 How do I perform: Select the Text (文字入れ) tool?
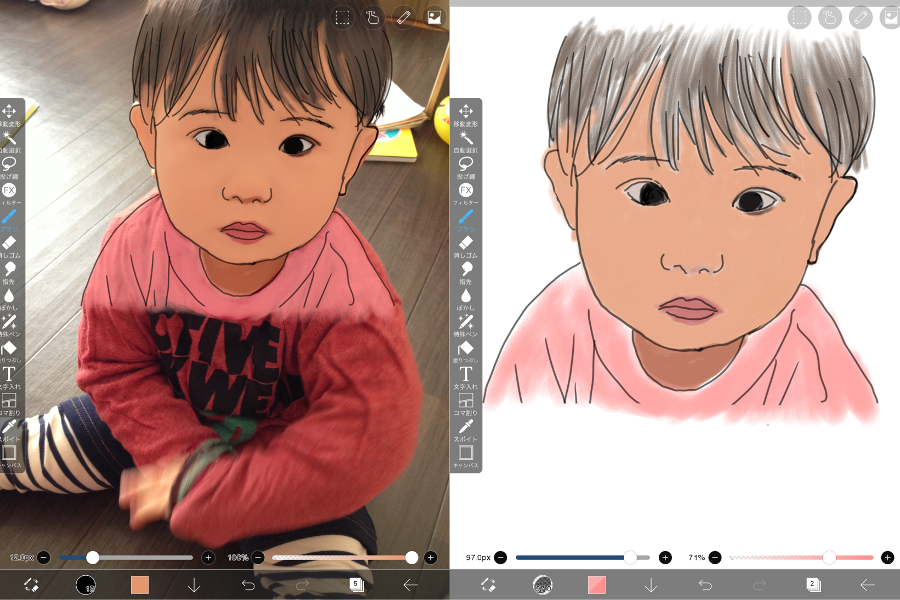(466, 377)
